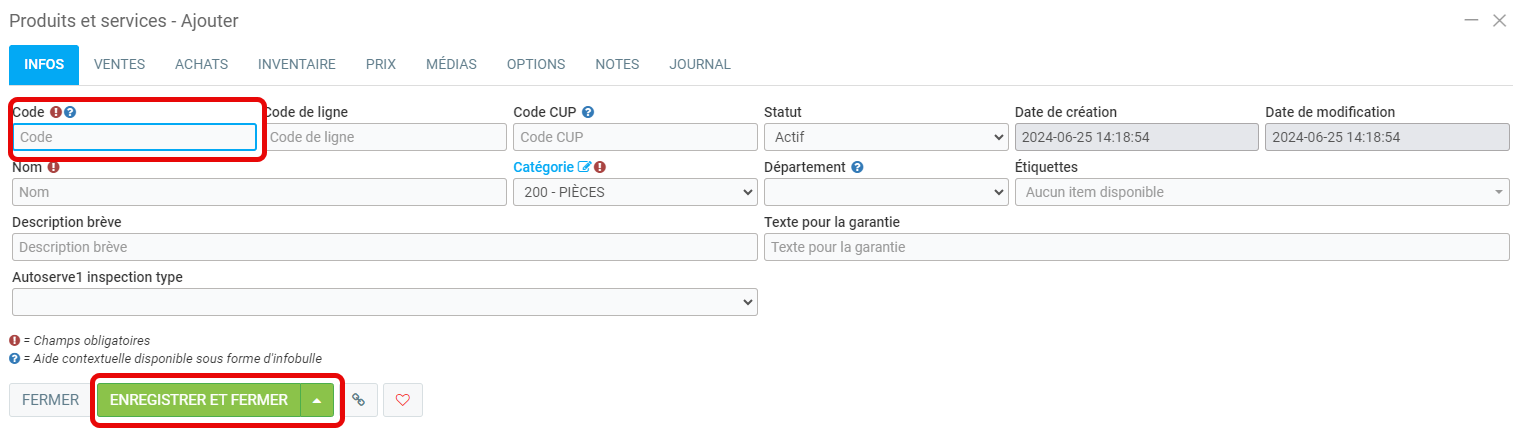
Task: Focus the Description brève text field
Action: pos(384,247)
